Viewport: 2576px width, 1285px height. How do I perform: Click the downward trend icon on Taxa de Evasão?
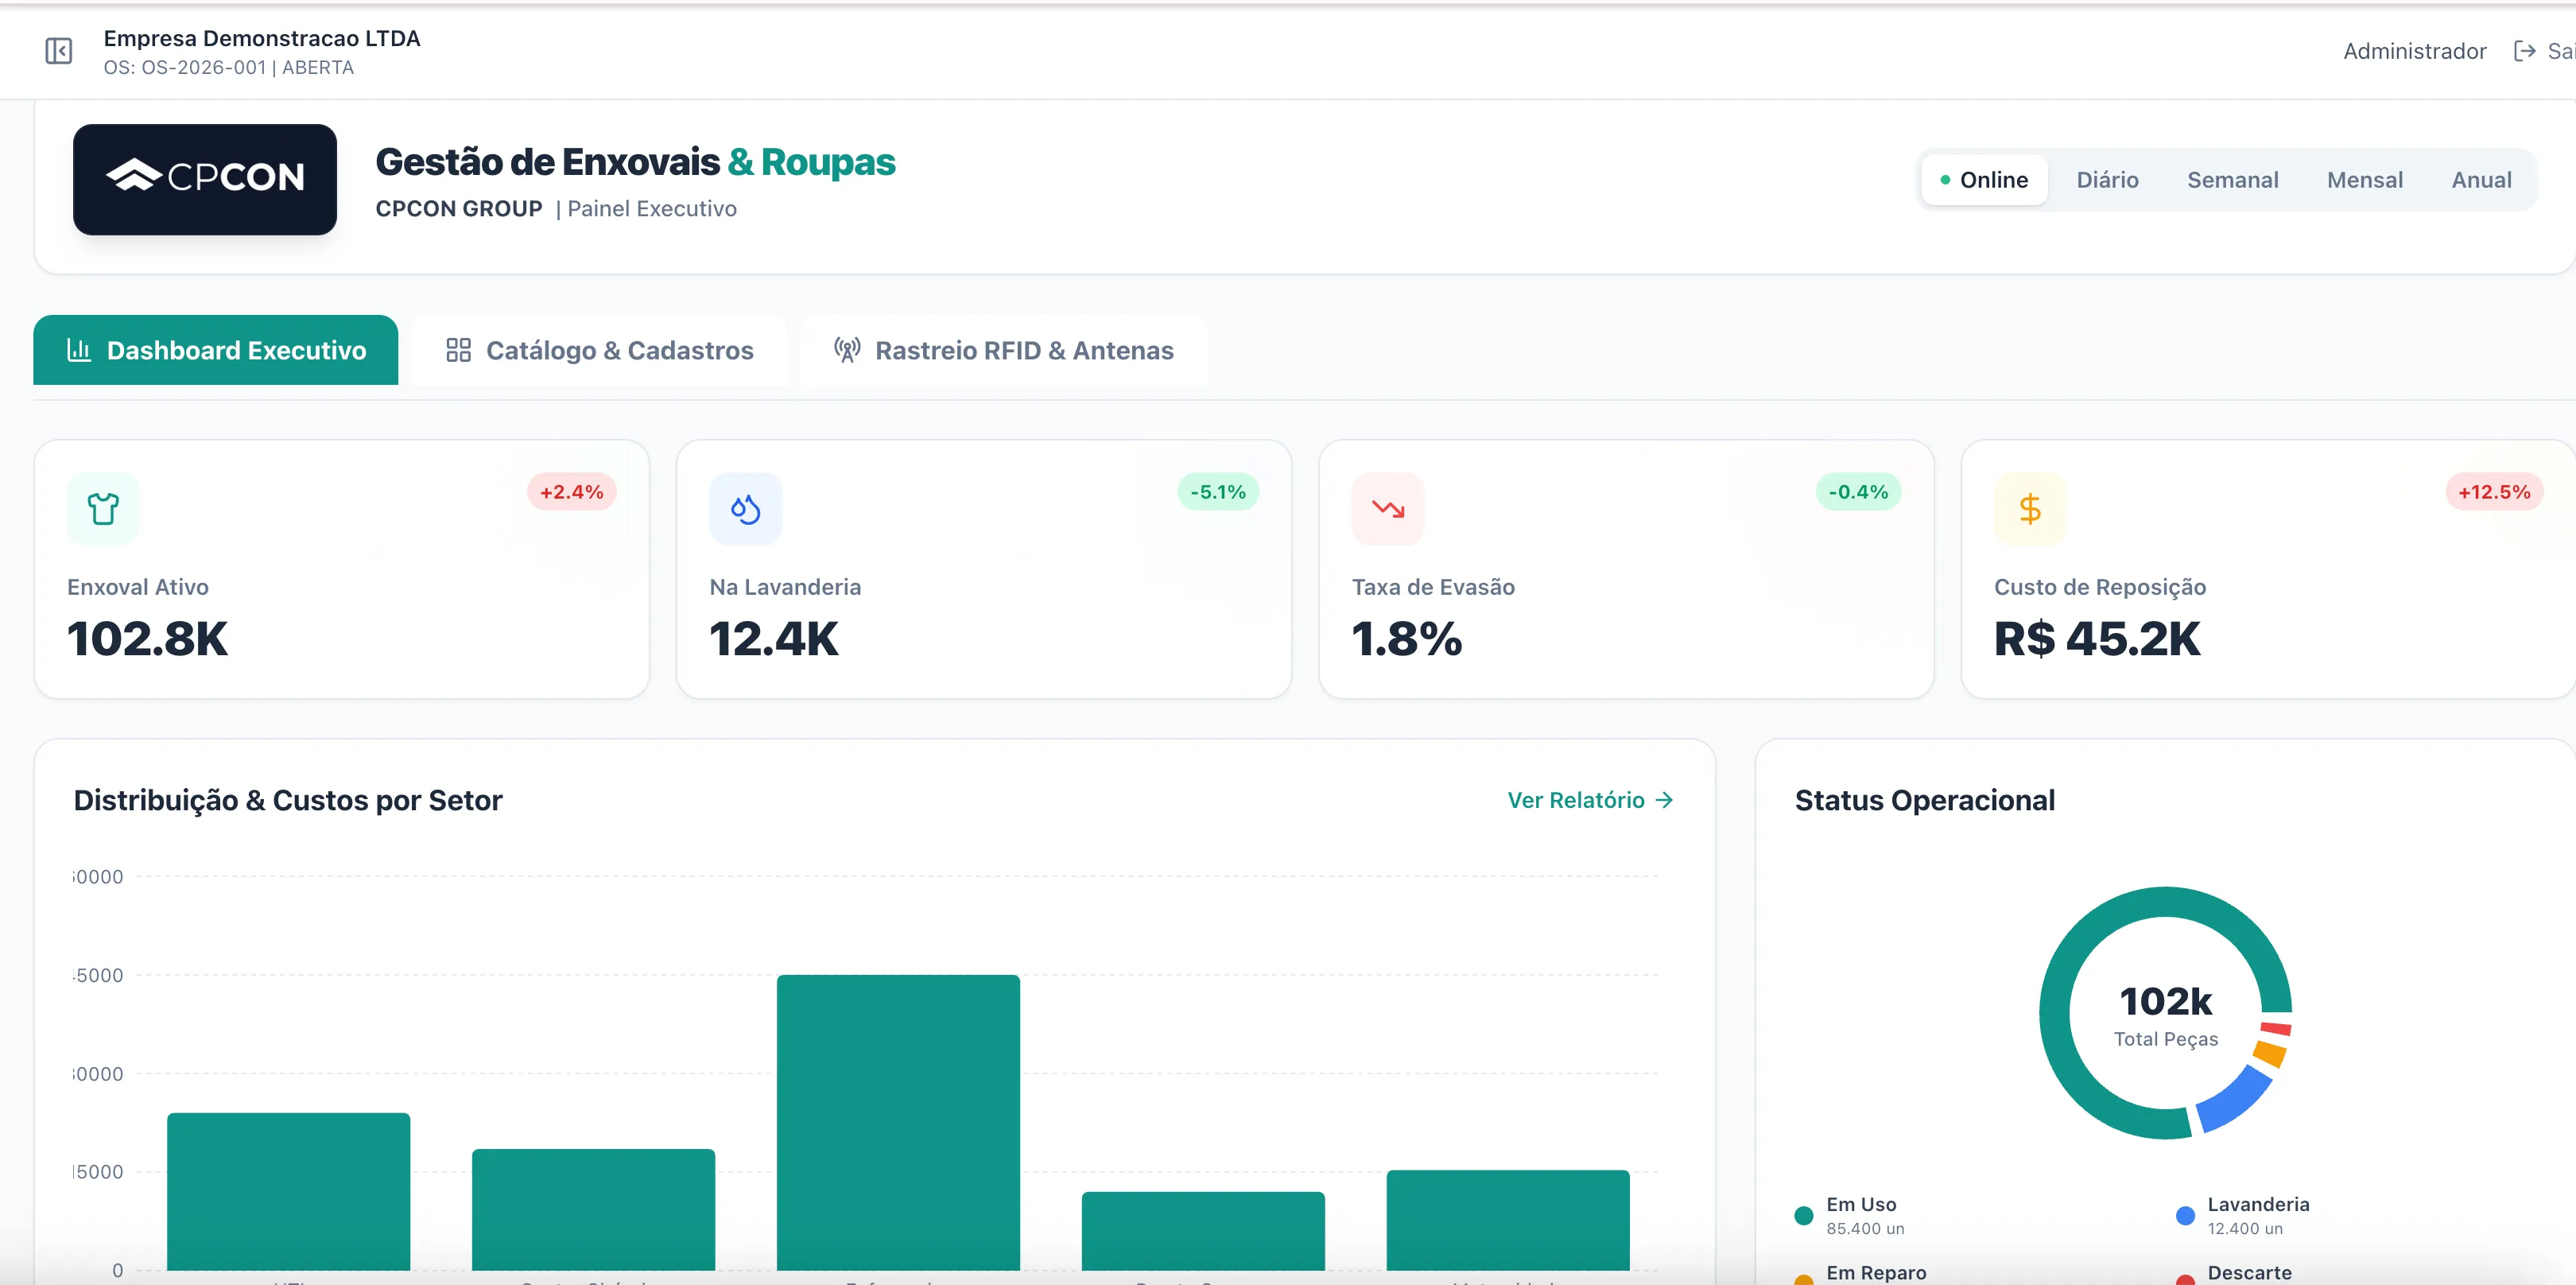pyautogui.click(x=1387, y=508)
